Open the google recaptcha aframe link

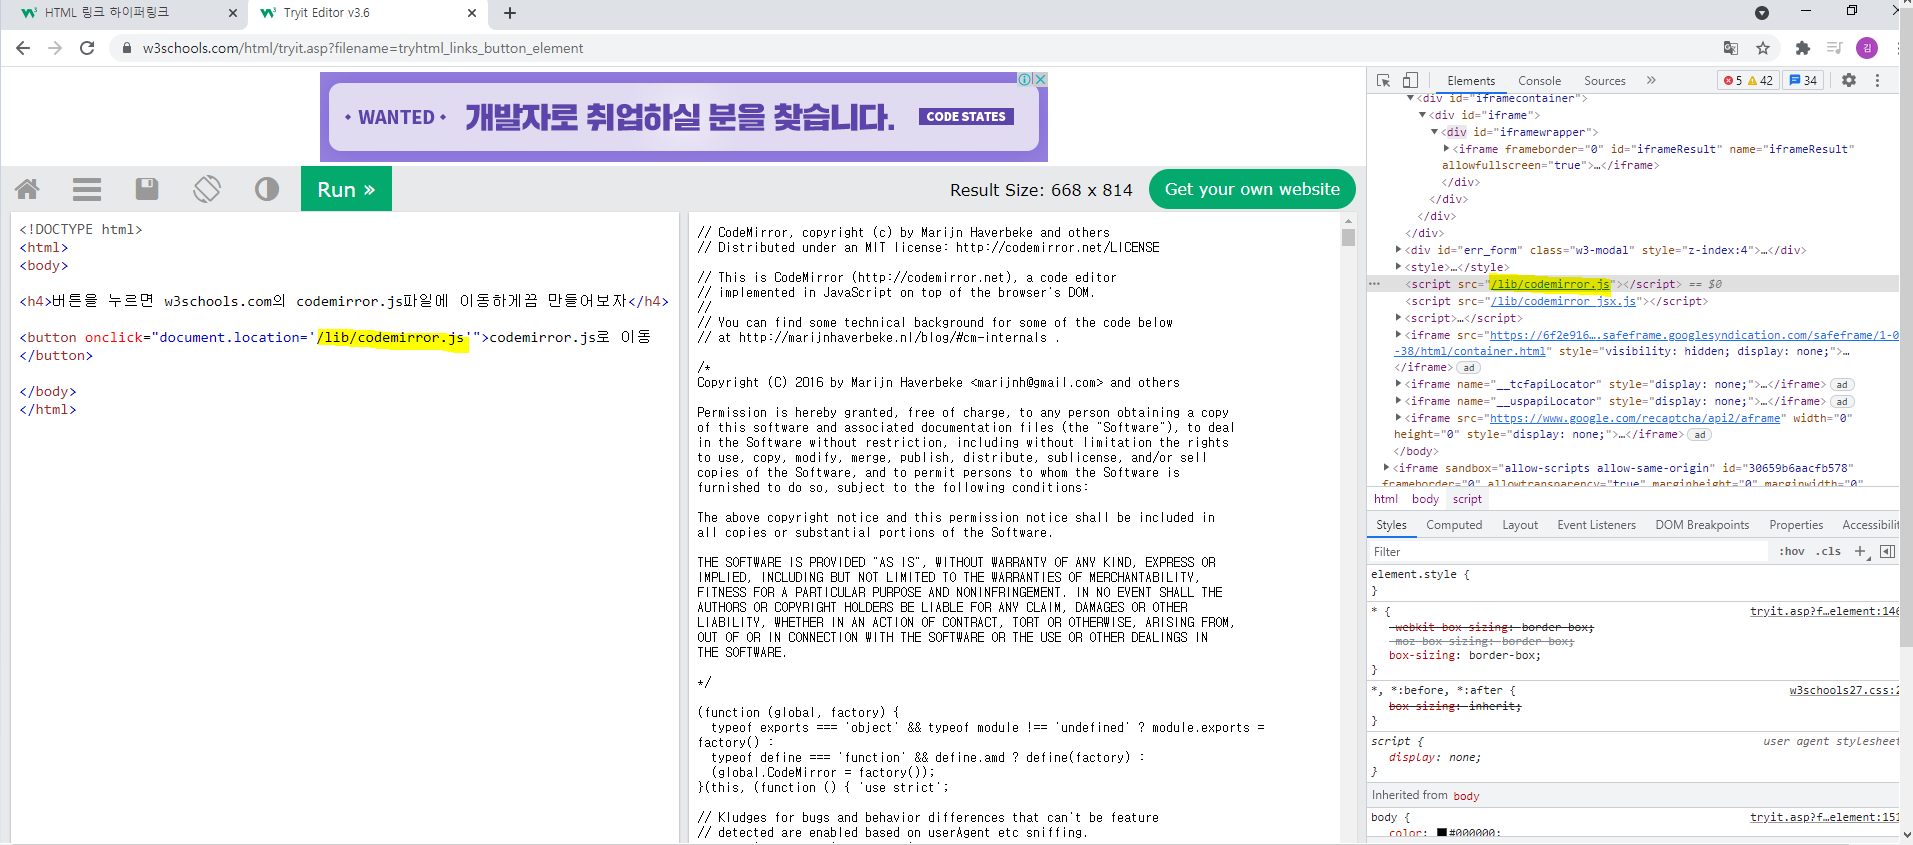1635,418
